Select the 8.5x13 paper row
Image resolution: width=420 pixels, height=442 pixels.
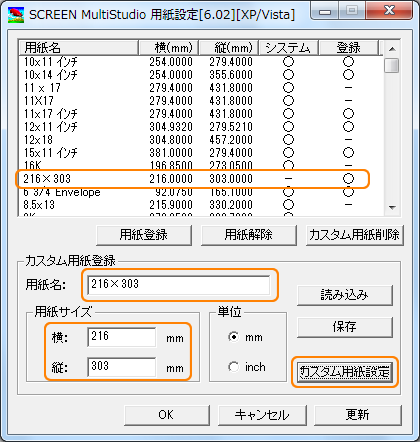pos(200,205)
